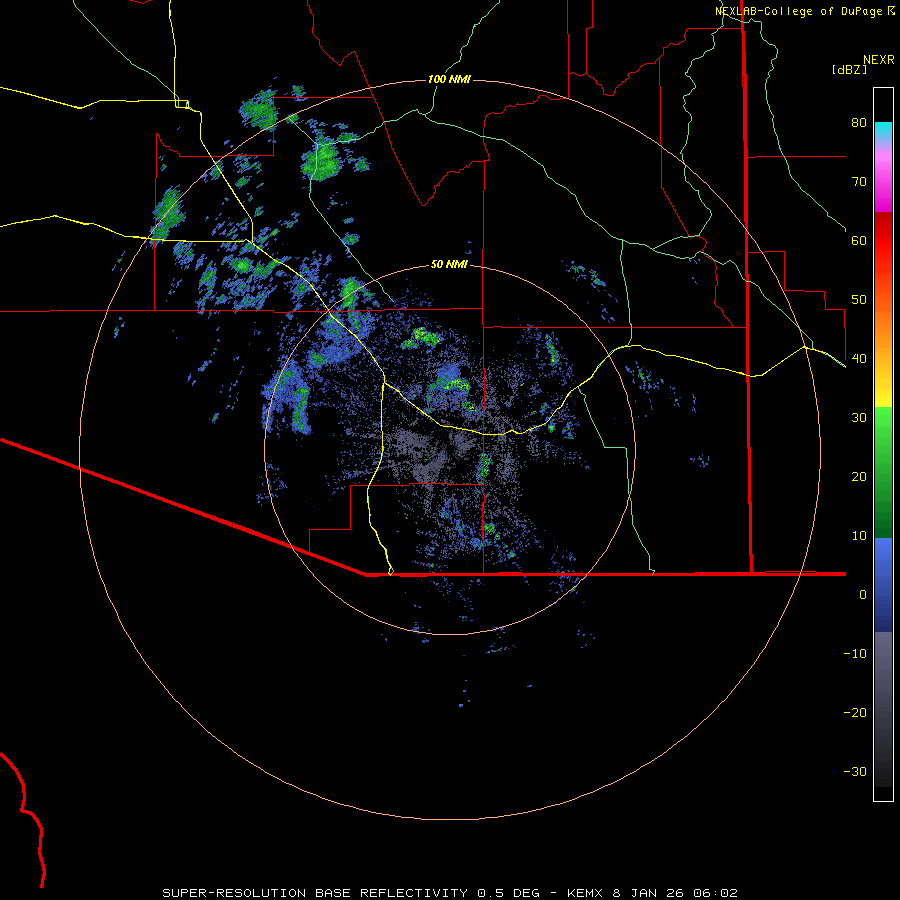Click the 30 value on dBZ scale

[859, 418]
